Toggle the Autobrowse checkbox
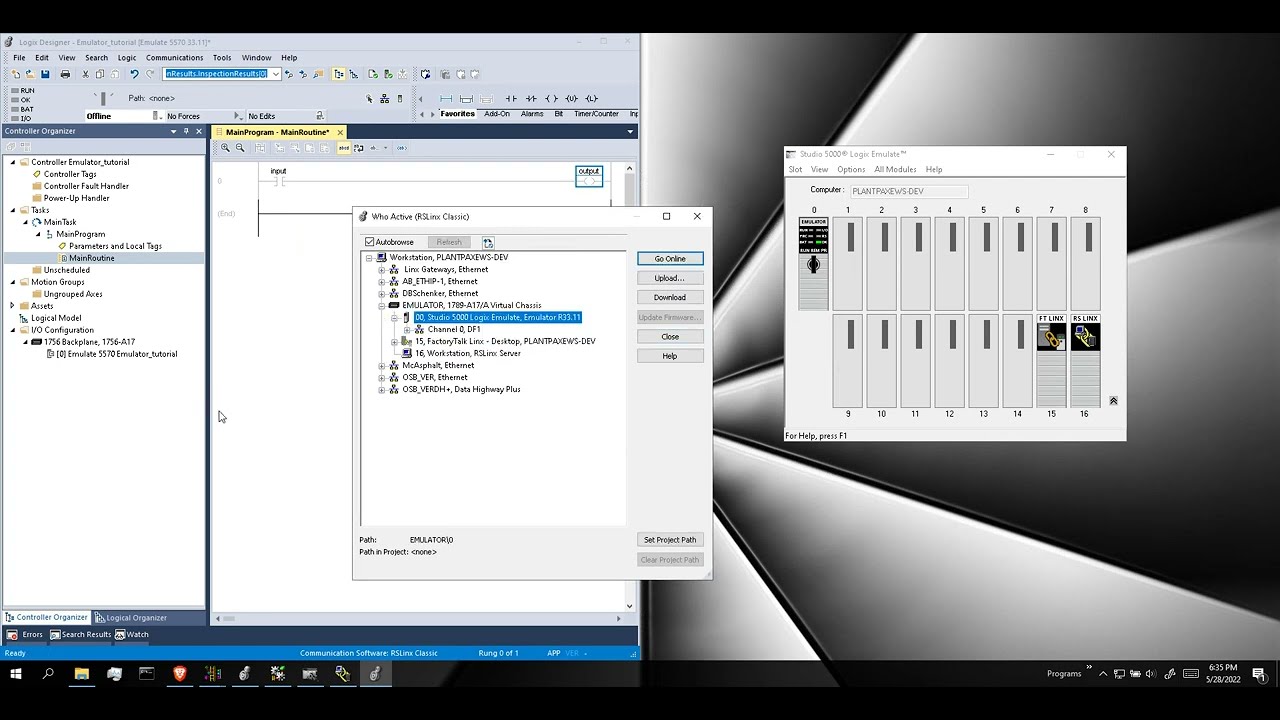The image size is (1280, 720). [370, 242]
